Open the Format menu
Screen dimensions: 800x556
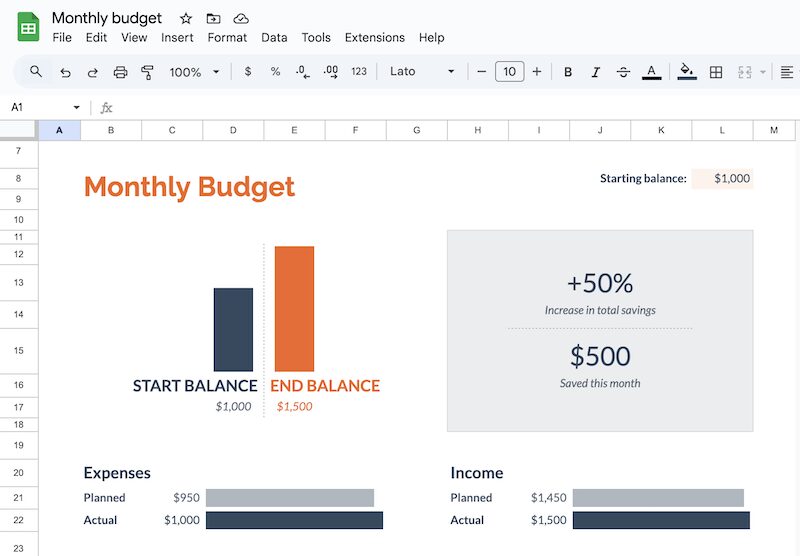pyautogui.click(x=227, y=38)
